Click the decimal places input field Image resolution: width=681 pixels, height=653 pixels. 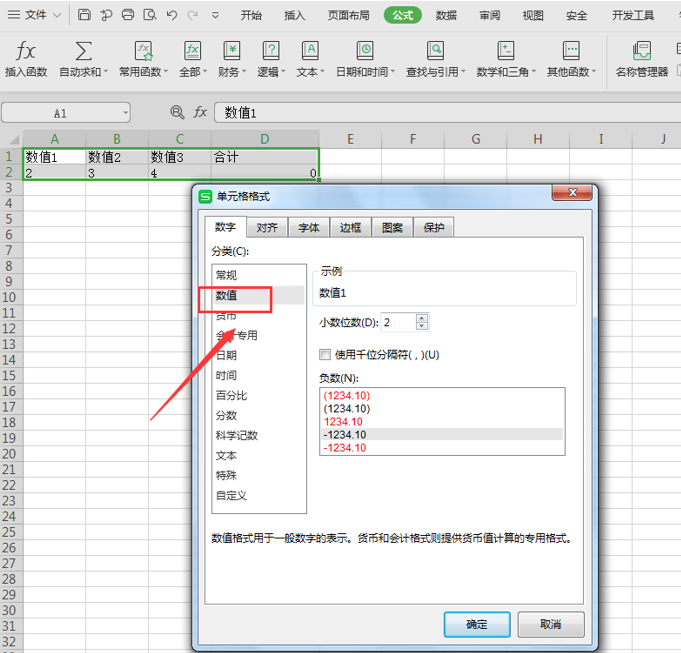(x=398, y=322)
